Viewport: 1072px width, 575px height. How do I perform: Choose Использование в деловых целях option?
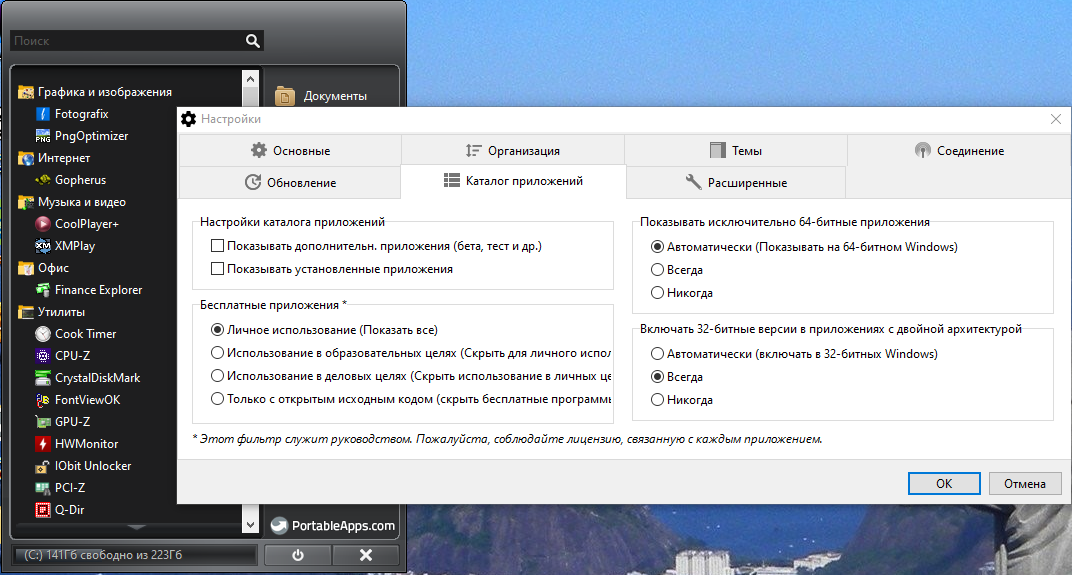coord(217,375)
